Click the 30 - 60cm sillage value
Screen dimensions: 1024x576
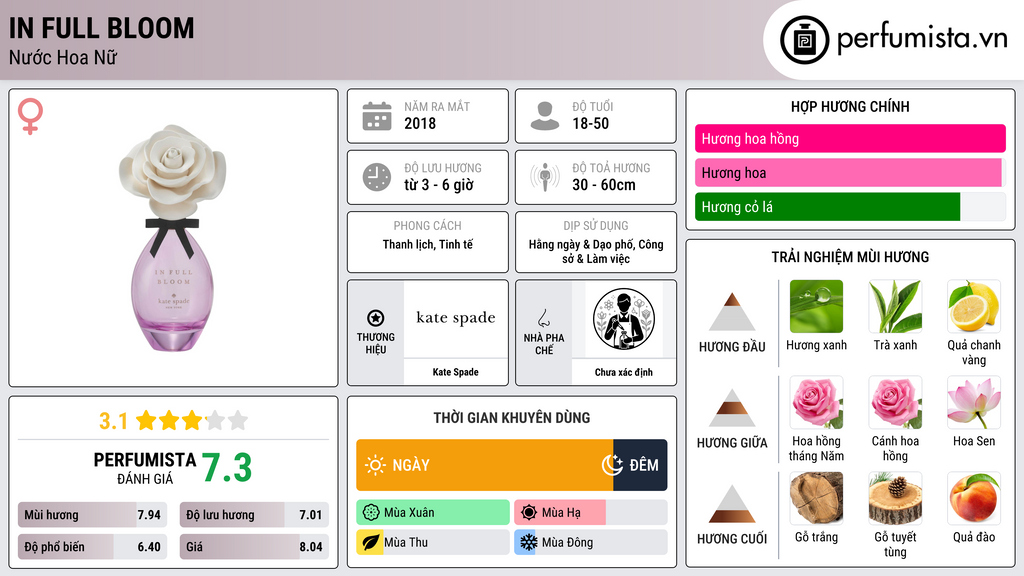point(604,185)
